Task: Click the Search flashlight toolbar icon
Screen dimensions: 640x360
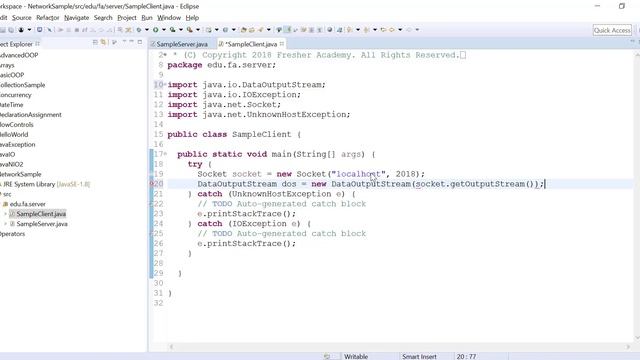Action: tap(260, 30)
